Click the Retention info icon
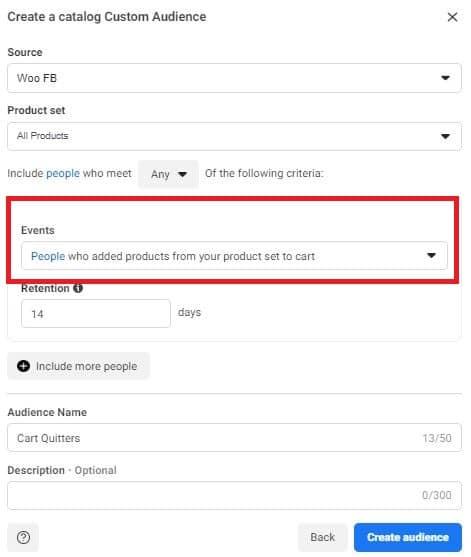 (78, 288)
